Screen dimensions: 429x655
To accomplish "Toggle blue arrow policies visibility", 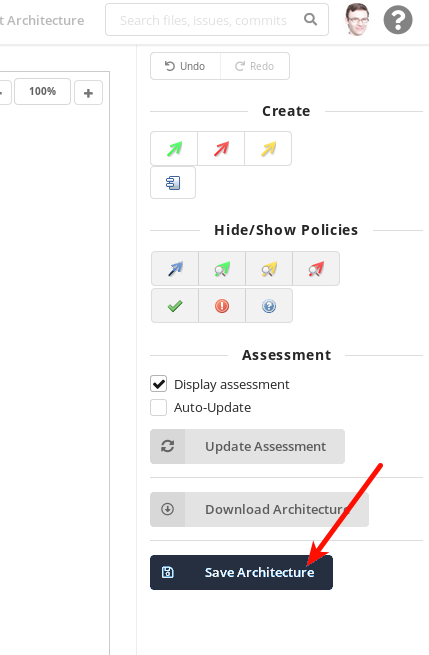I will [x=175, y=269].
